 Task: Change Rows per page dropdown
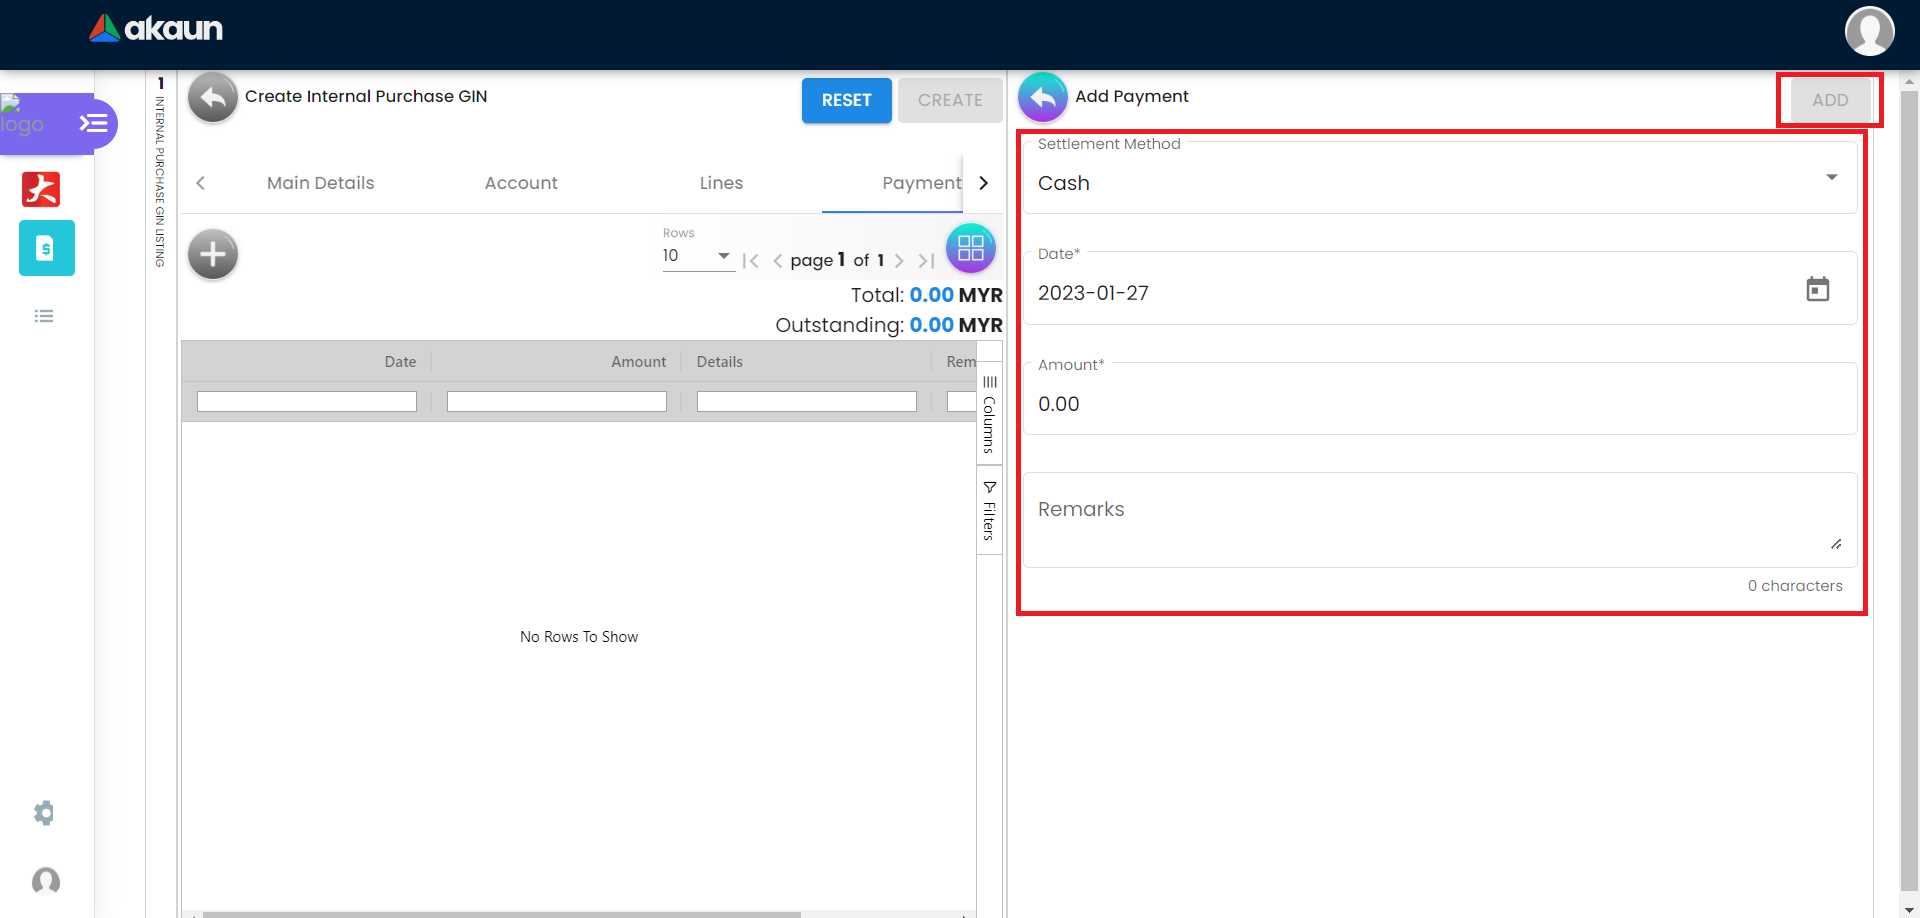698,256
